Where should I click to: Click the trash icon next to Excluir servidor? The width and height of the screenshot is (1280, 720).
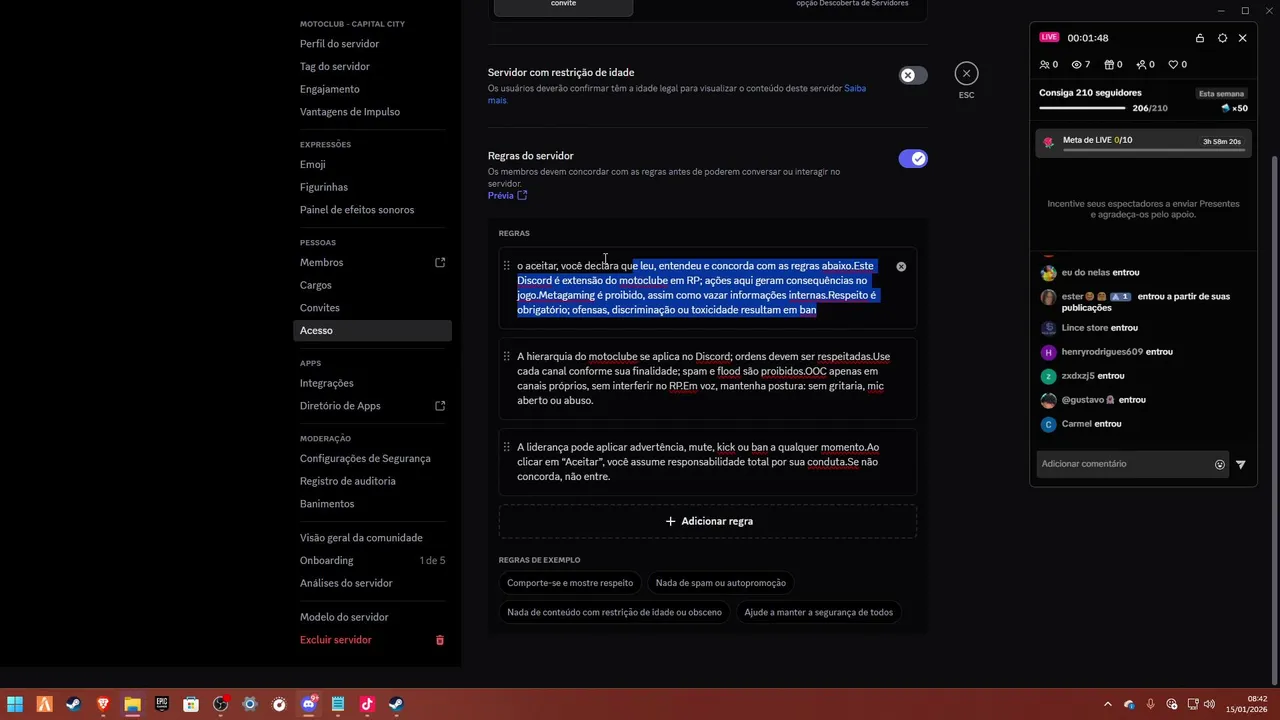pos(440,640)
